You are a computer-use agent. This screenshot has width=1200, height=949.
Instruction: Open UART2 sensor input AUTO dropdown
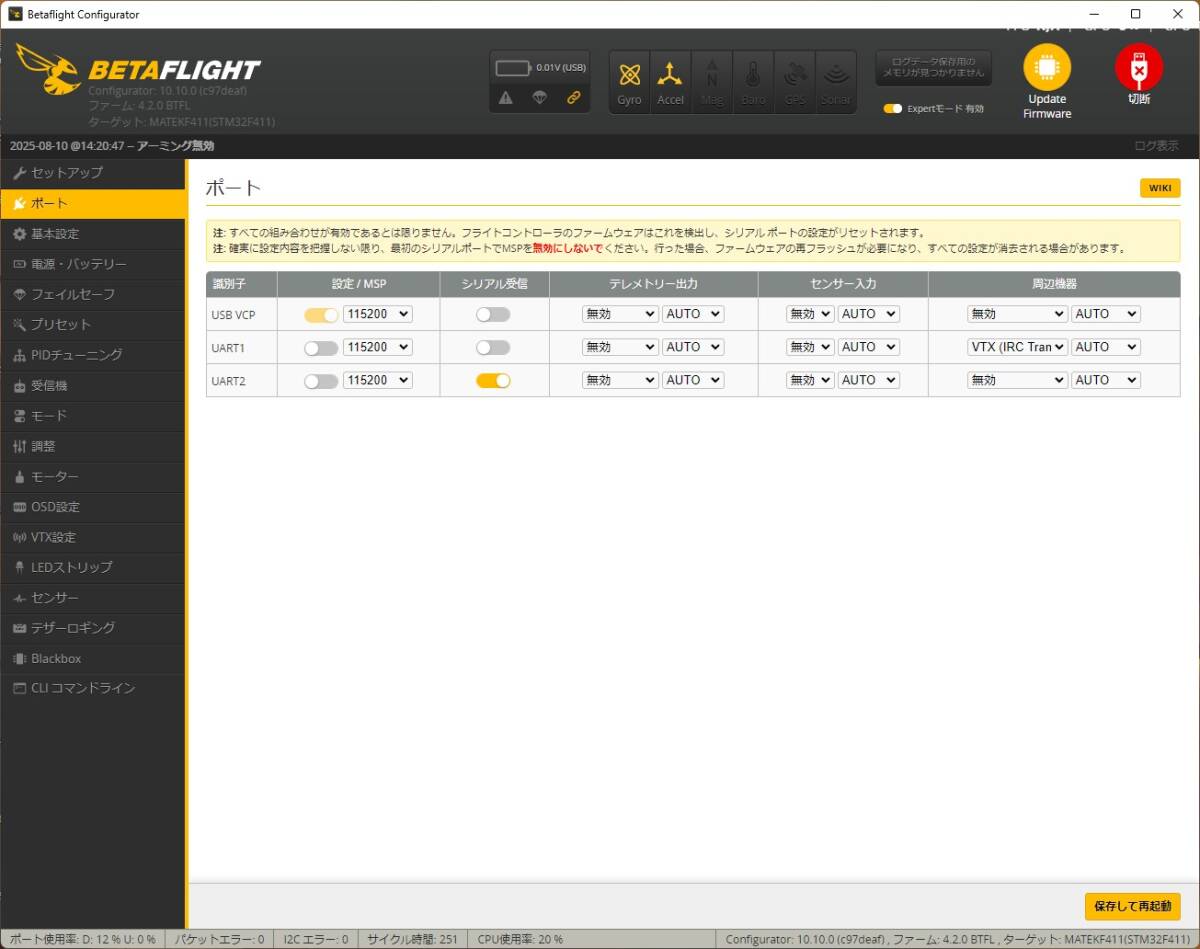(x=868, y=380)
